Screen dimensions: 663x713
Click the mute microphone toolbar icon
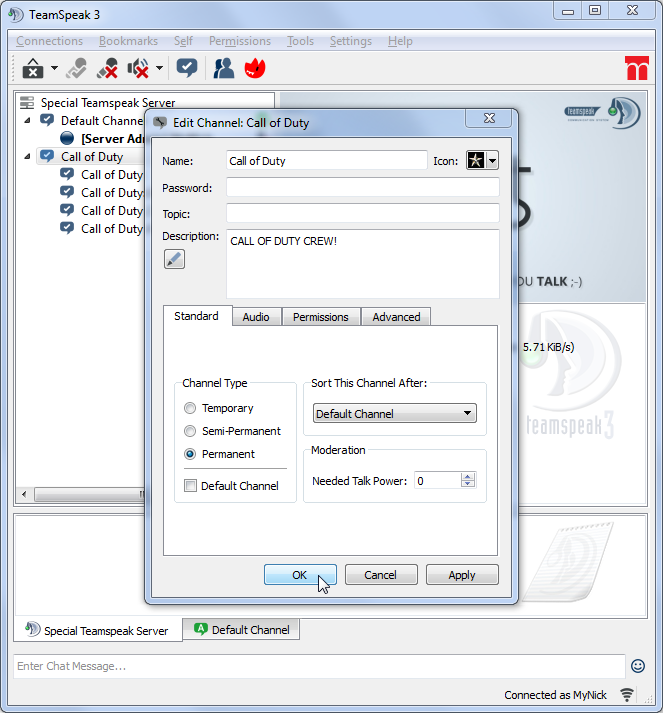[107, 69]
